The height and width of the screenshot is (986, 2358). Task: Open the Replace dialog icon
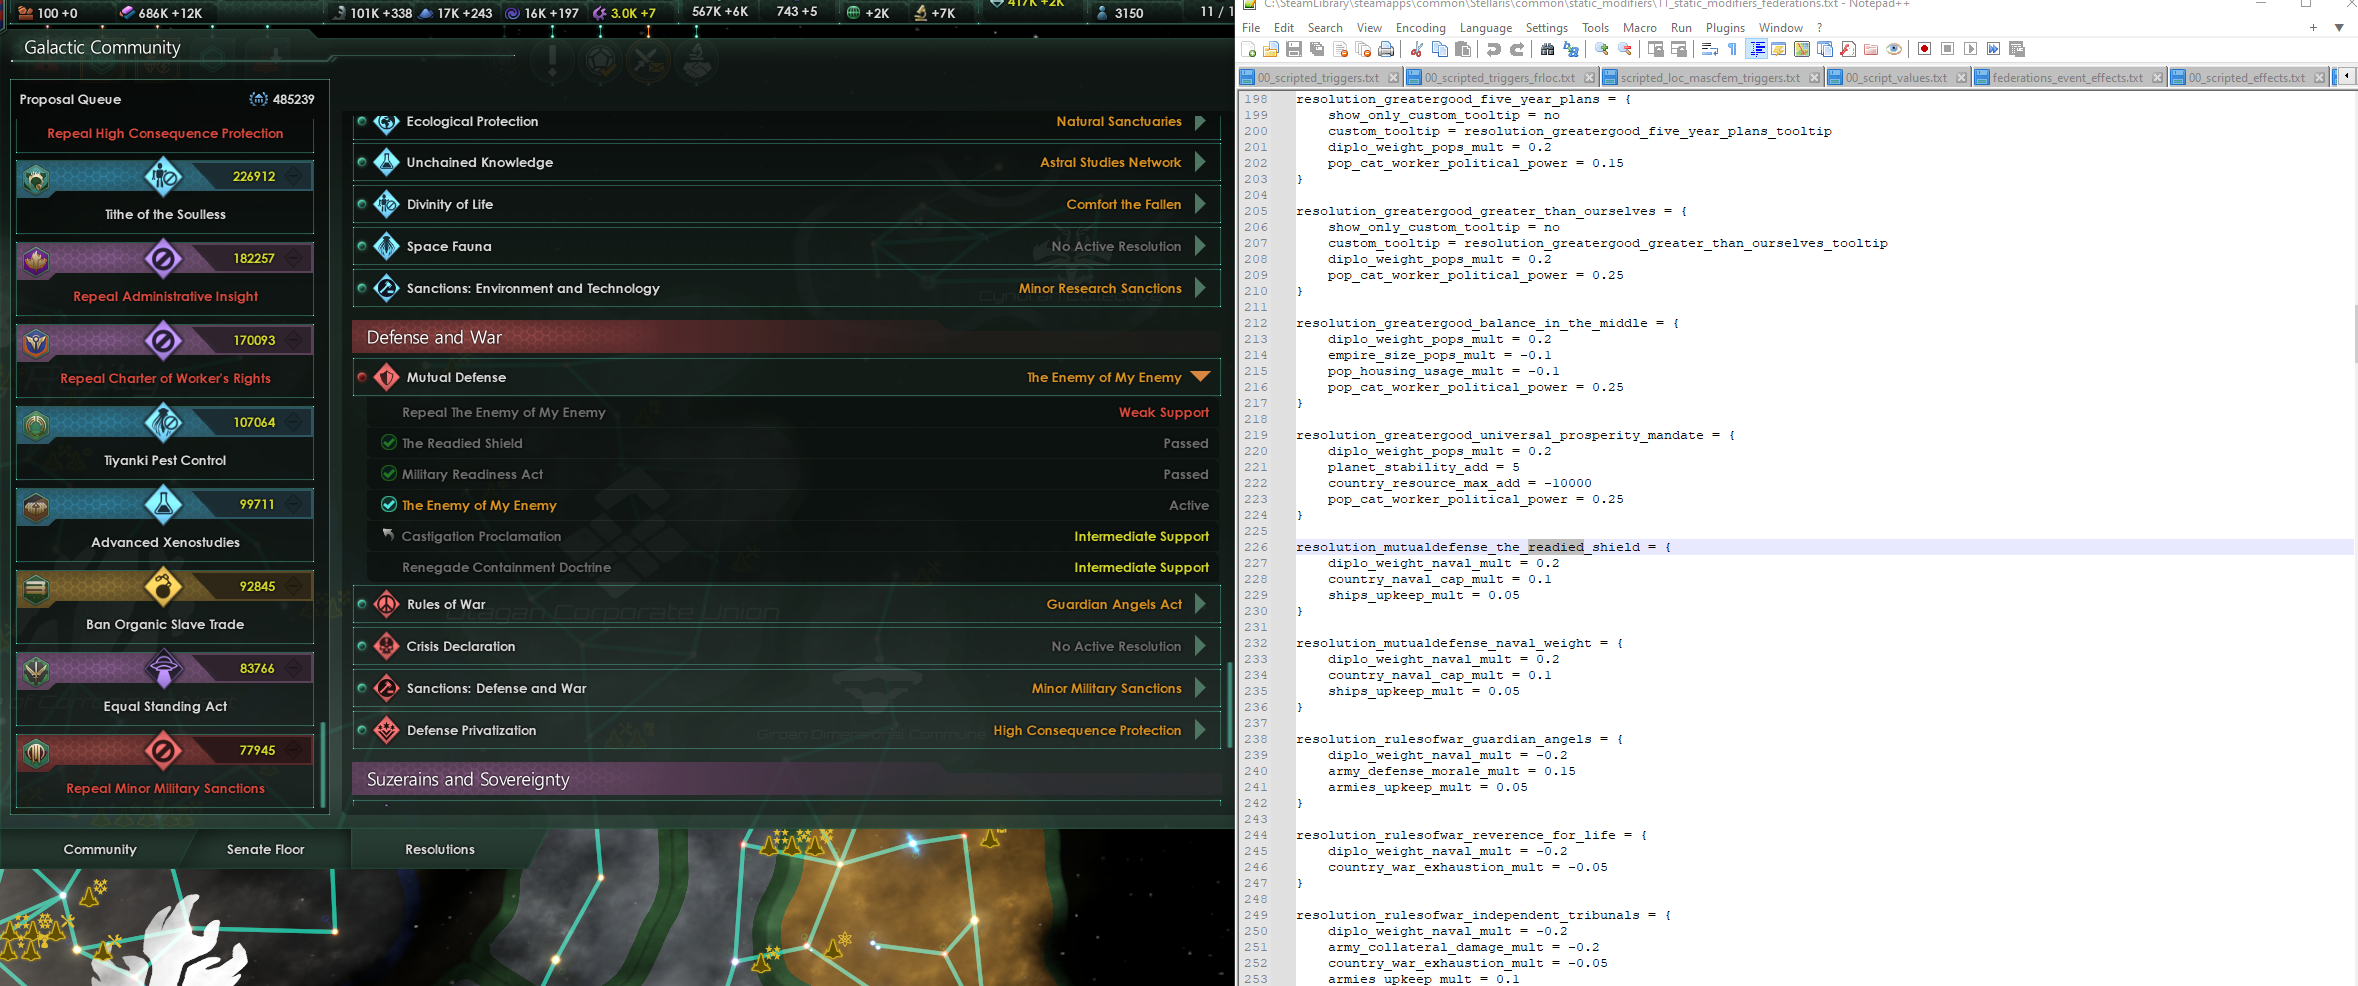pos(1570,49)
